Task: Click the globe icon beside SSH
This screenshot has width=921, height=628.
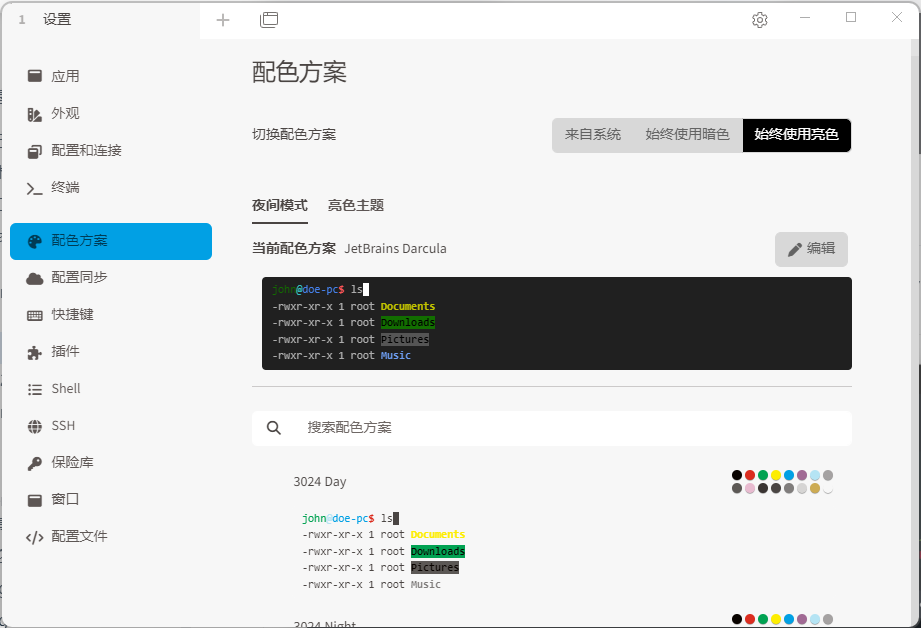Action: 35,426
